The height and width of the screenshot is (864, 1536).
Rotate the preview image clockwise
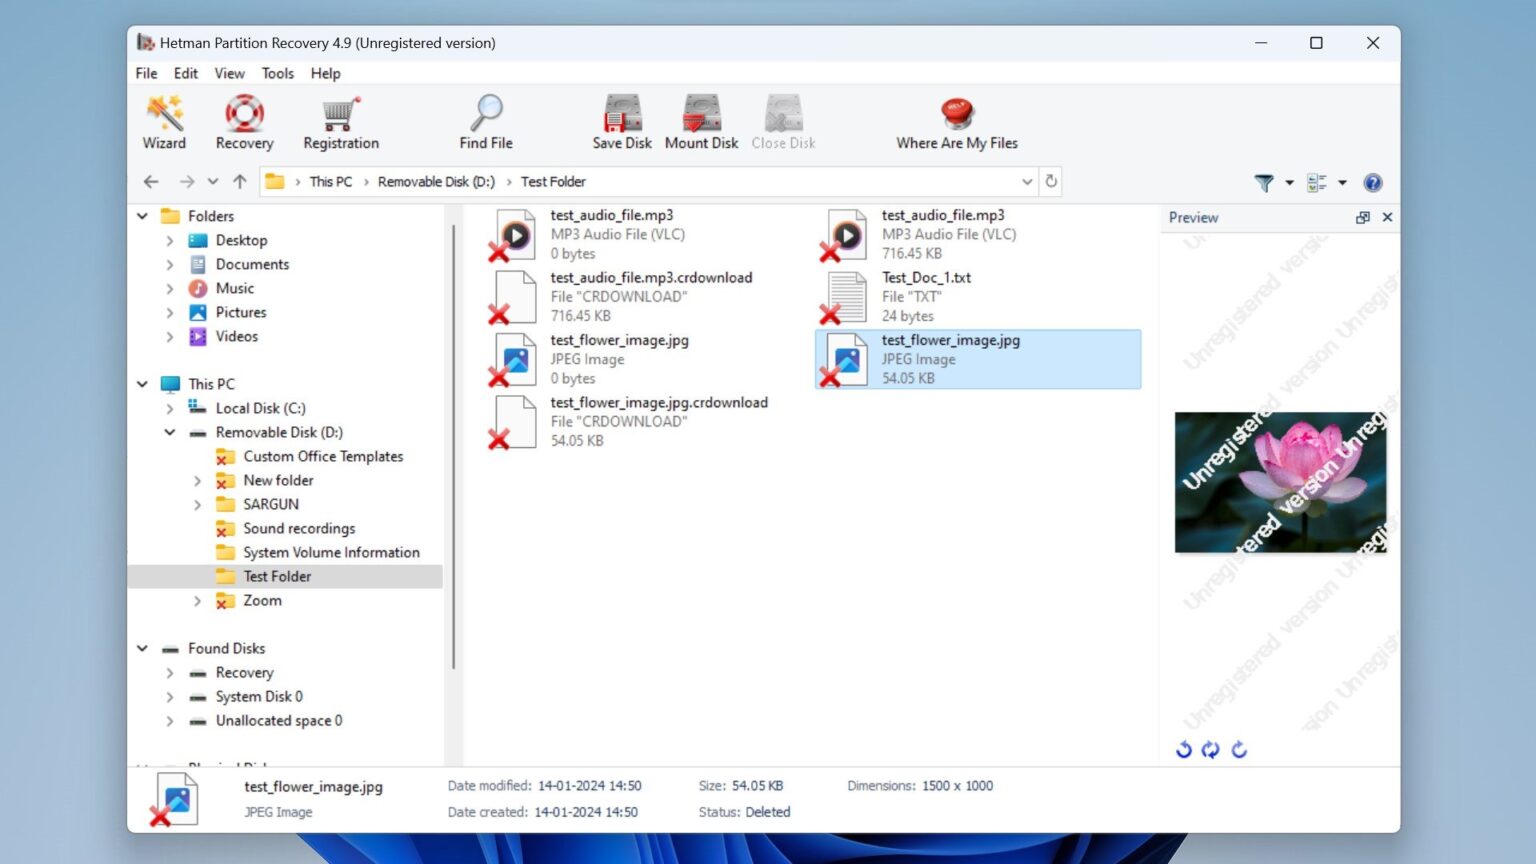pos(1239,749)
